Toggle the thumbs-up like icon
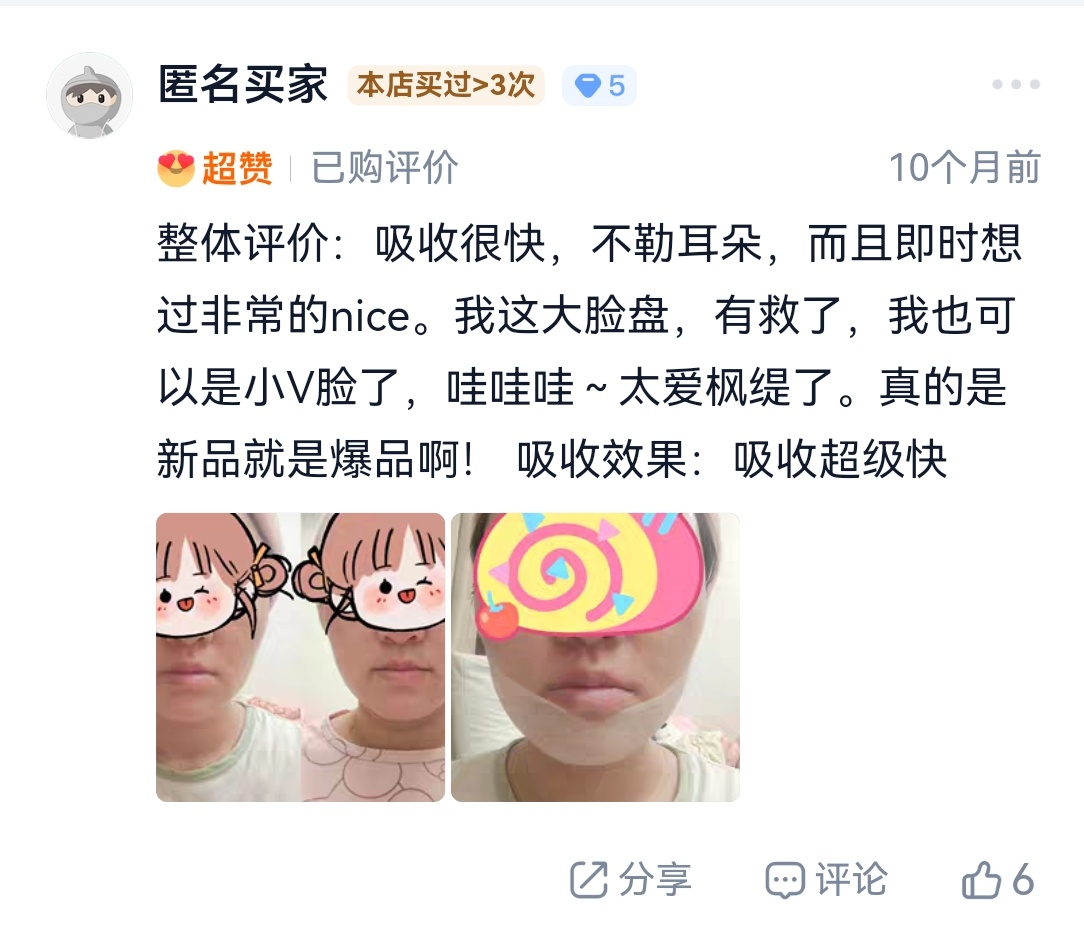 [981, 880]
